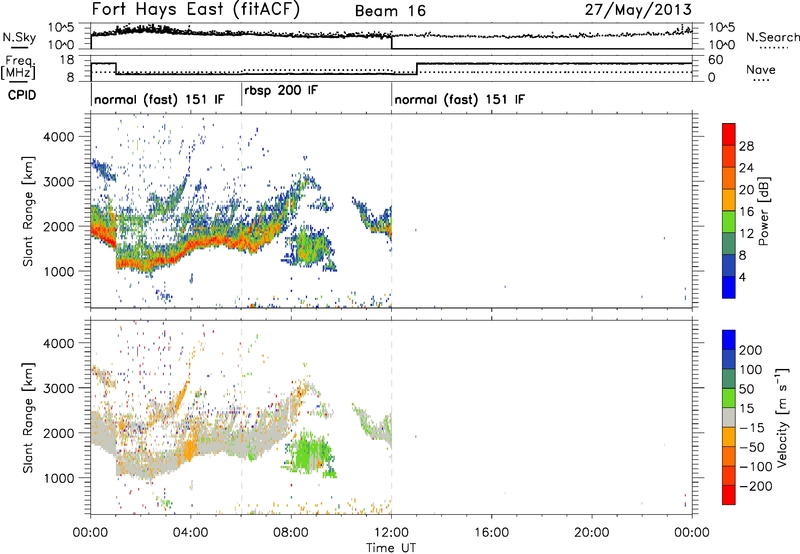Select 'normal (fast) 151 IF' starting at 00:00

pos(159,99)
